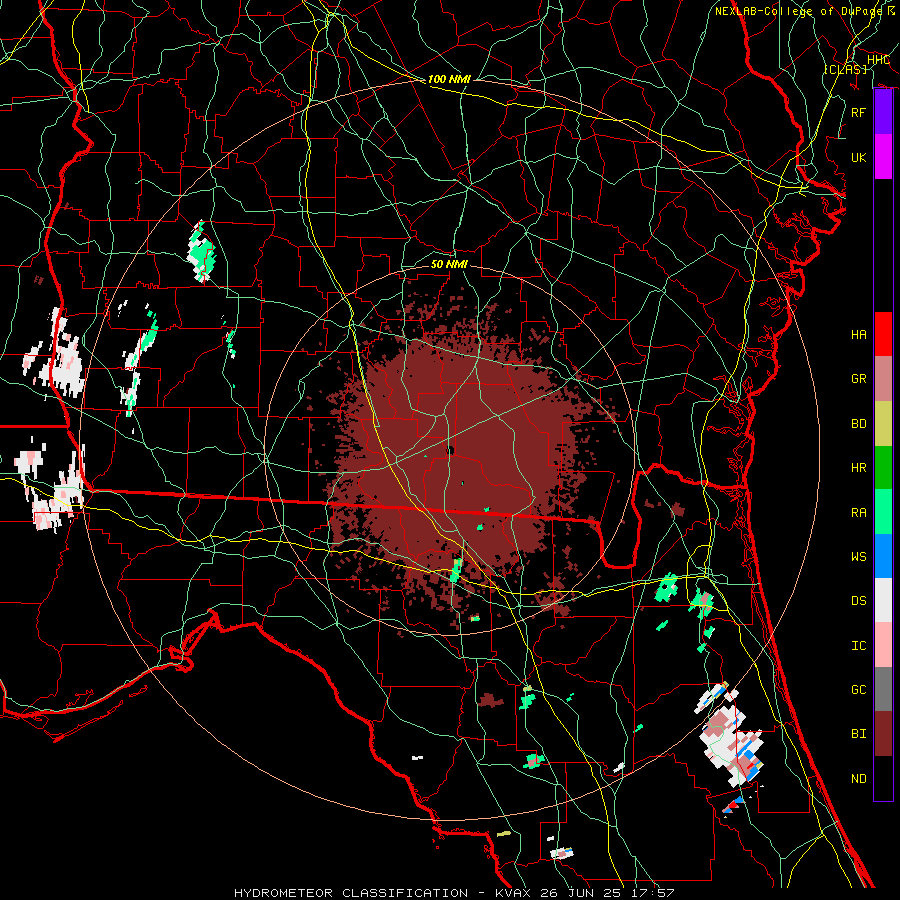
Task: Click the RF purple legend swatch
Action: [883, 112]
